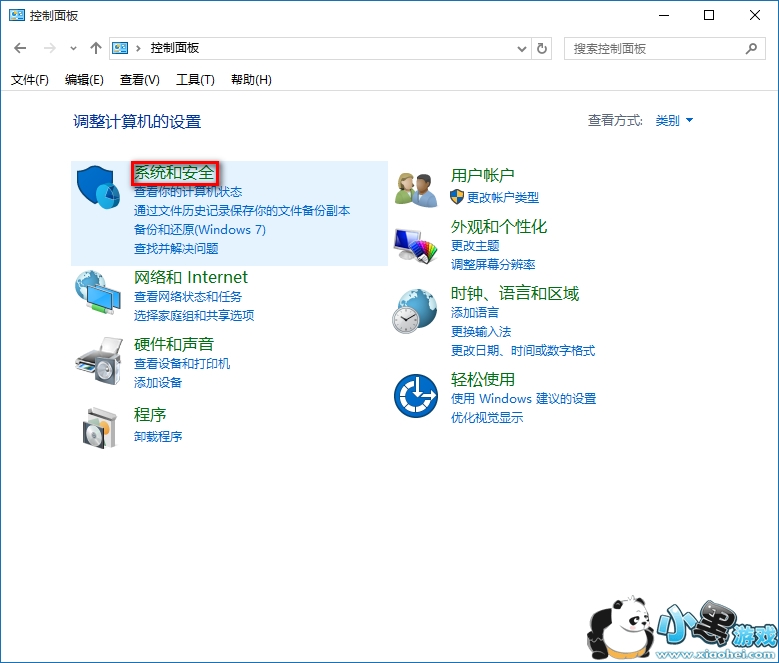Open the 文件(F) menu
Viewport: 779px width, 663px height.
[30, 80]
